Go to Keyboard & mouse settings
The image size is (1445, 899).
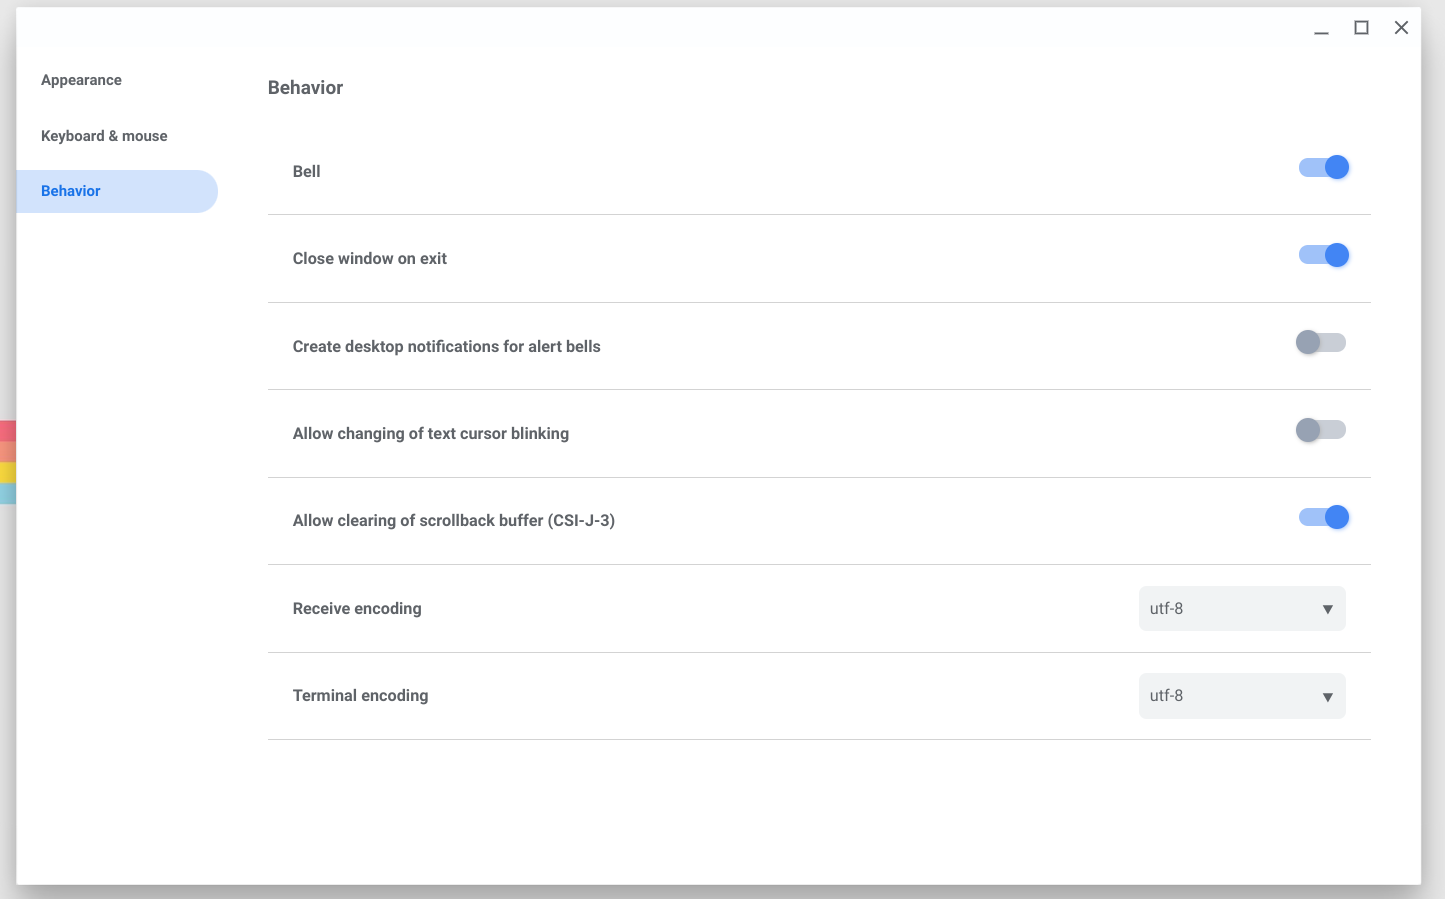[x=104, y=136]
